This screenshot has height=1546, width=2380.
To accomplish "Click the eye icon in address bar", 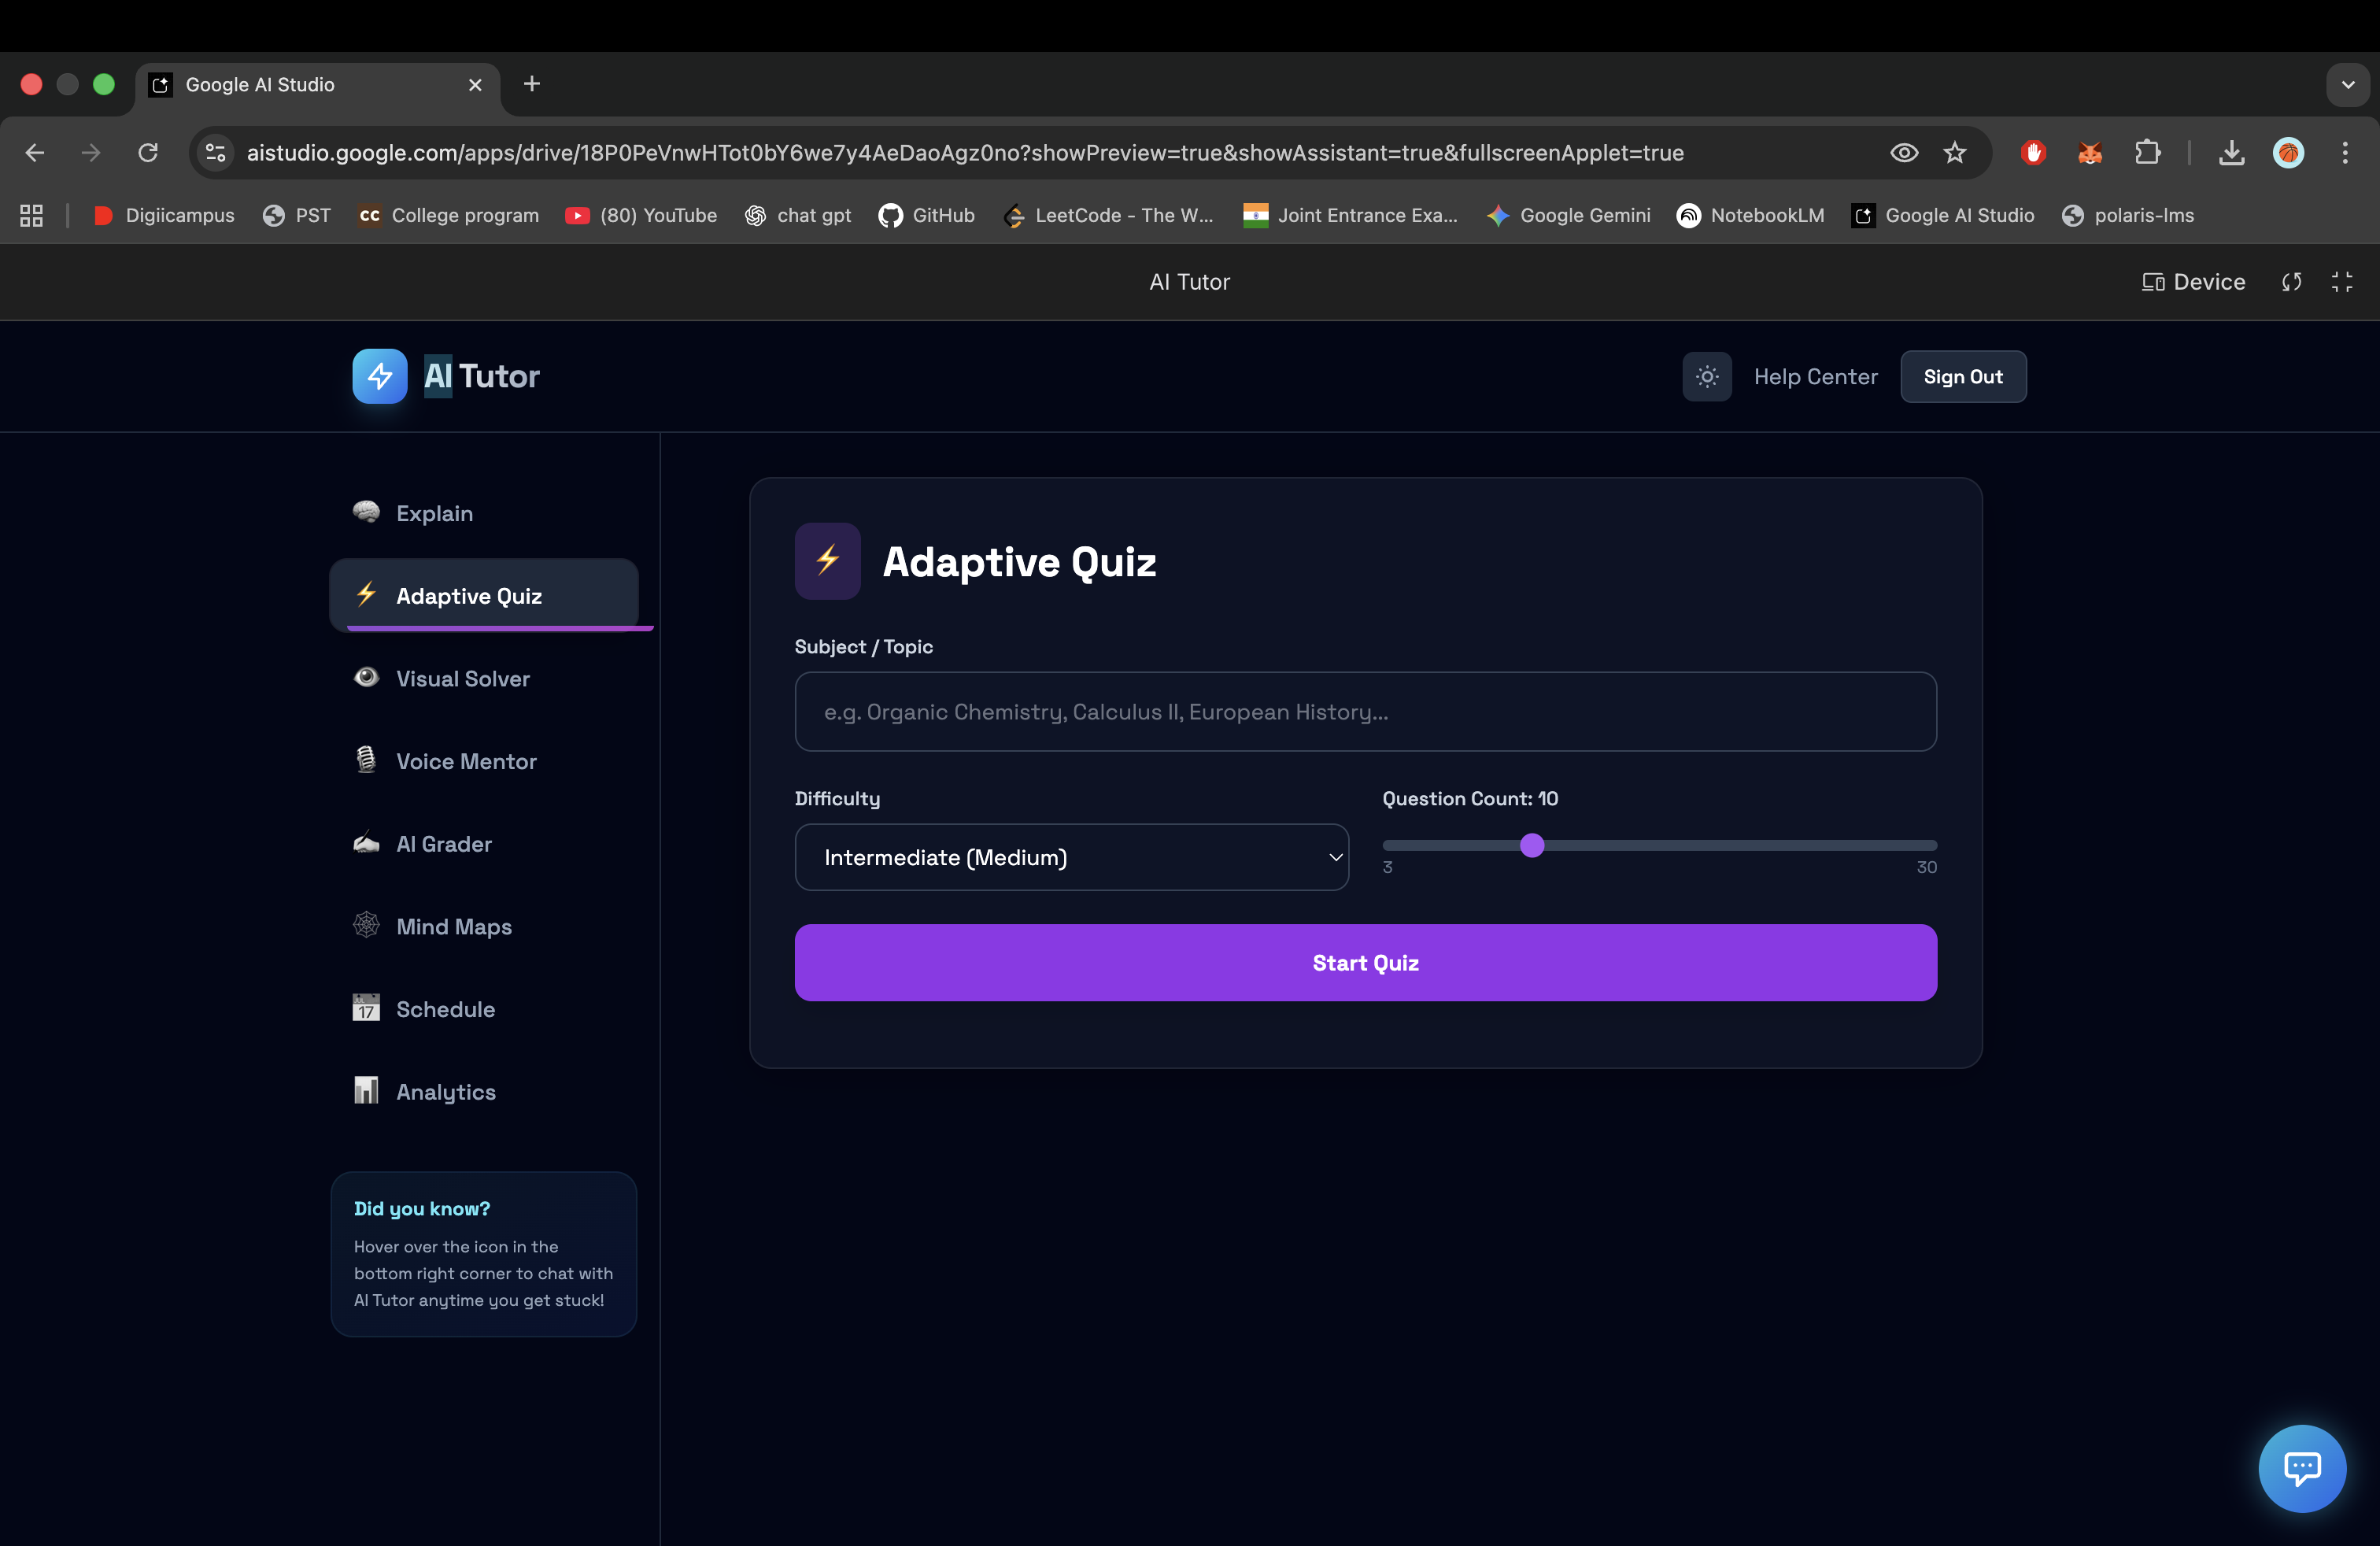I will (1903, 152).
